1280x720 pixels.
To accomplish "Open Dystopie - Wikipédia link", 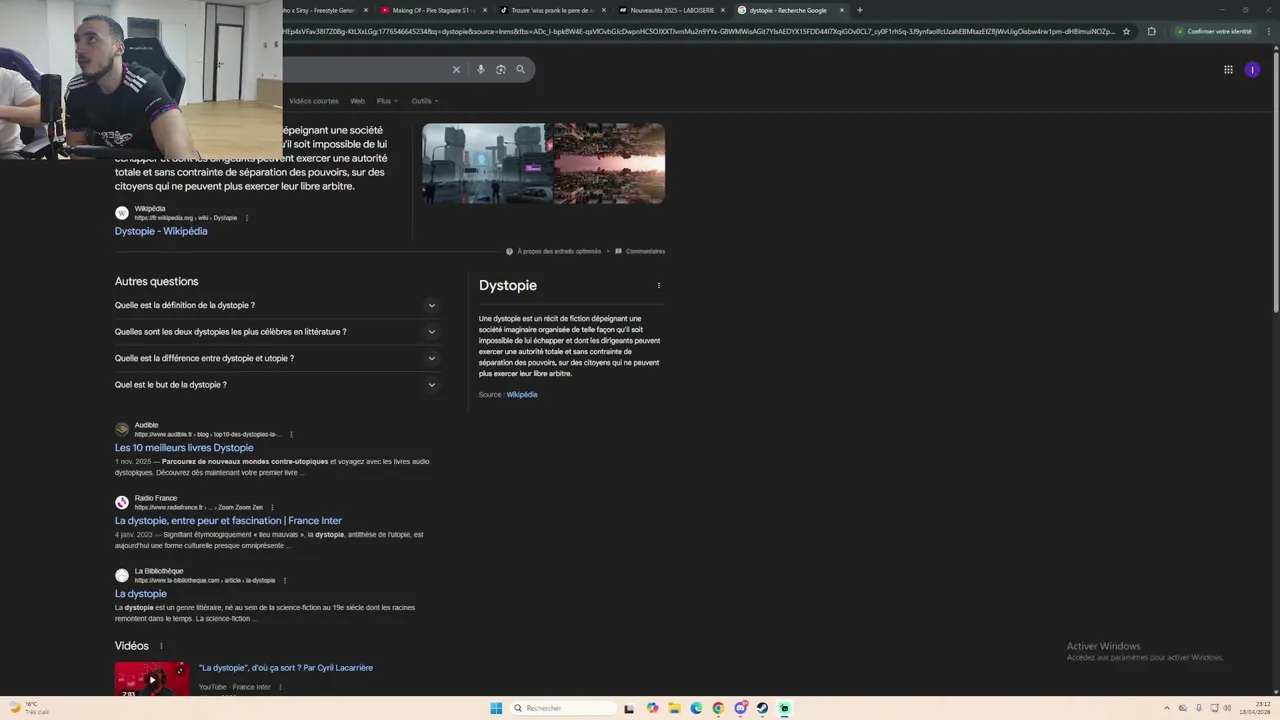I will tap(161, 231).
